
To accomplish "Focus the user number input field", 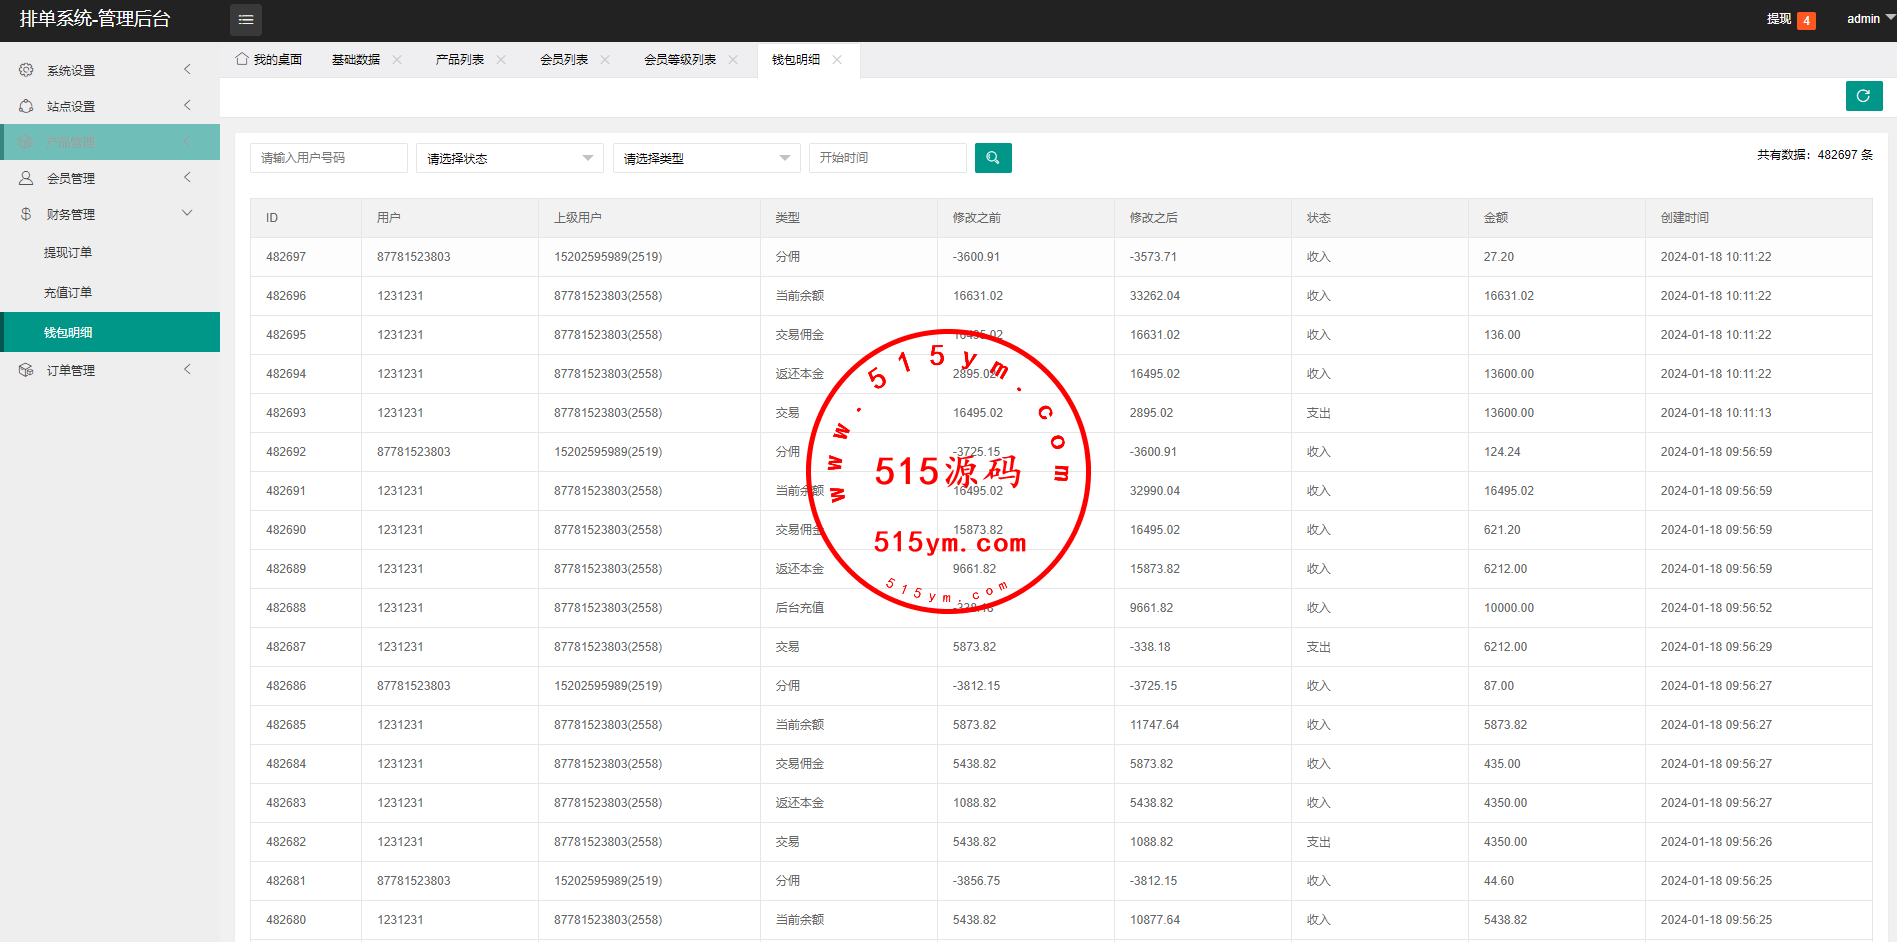I will tap(328, 158).
